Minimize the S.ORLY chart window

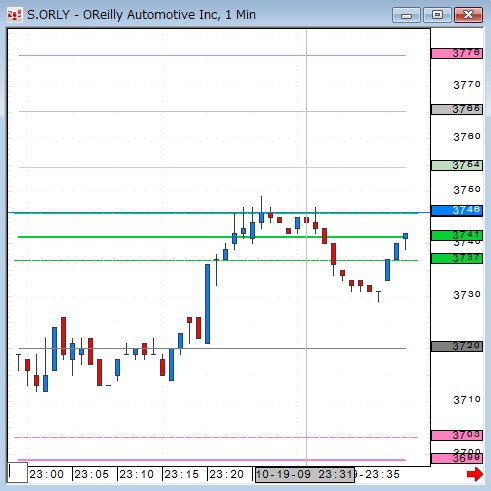click(406, 15)
